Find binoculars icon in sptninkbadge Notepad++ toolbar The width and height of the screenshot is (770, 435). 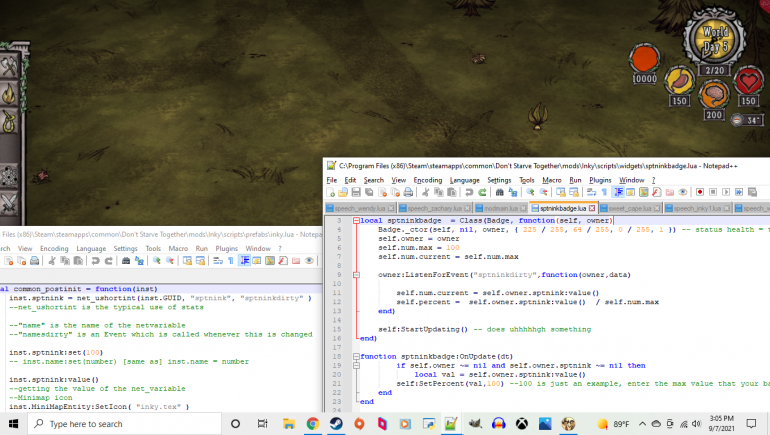click(x=499, y=192)
